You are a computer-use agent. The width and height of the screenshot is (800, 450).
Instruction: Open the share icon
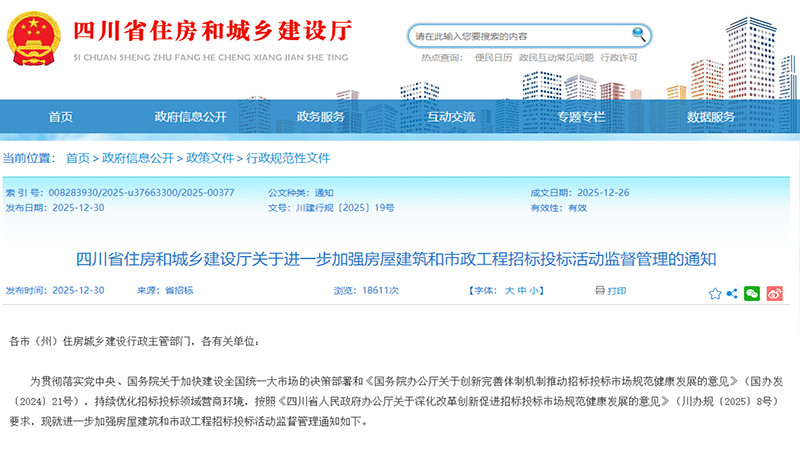[732, 293]
